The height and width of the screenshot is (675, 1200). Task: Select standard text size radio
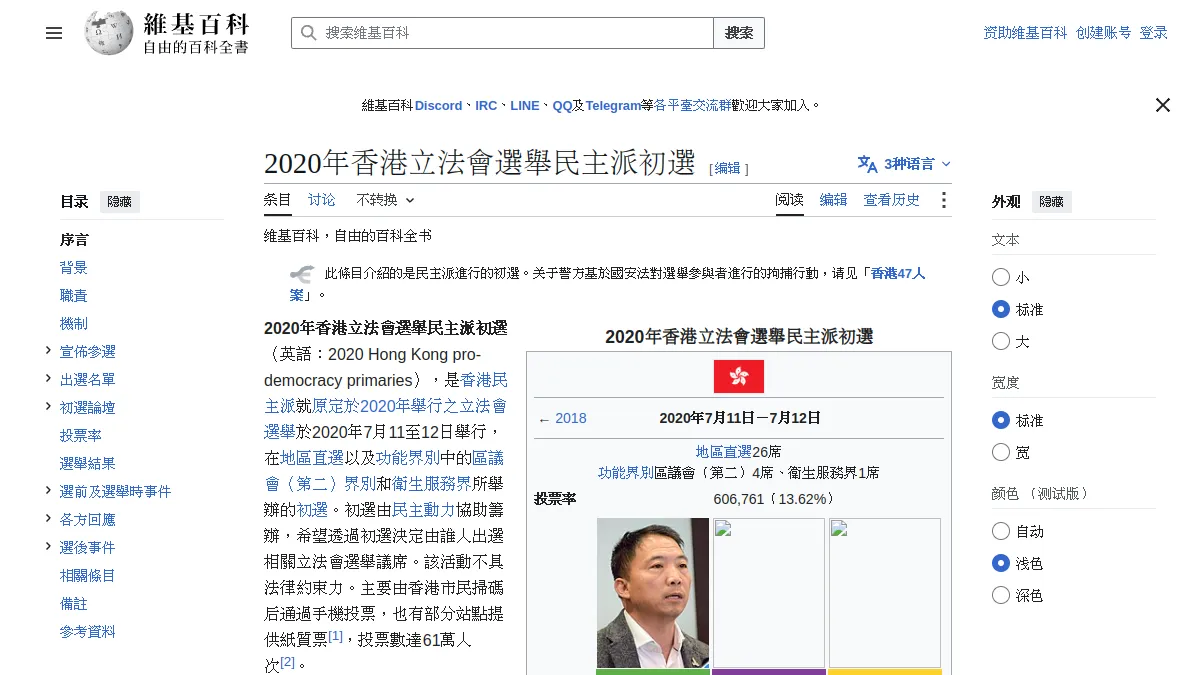1001,309
